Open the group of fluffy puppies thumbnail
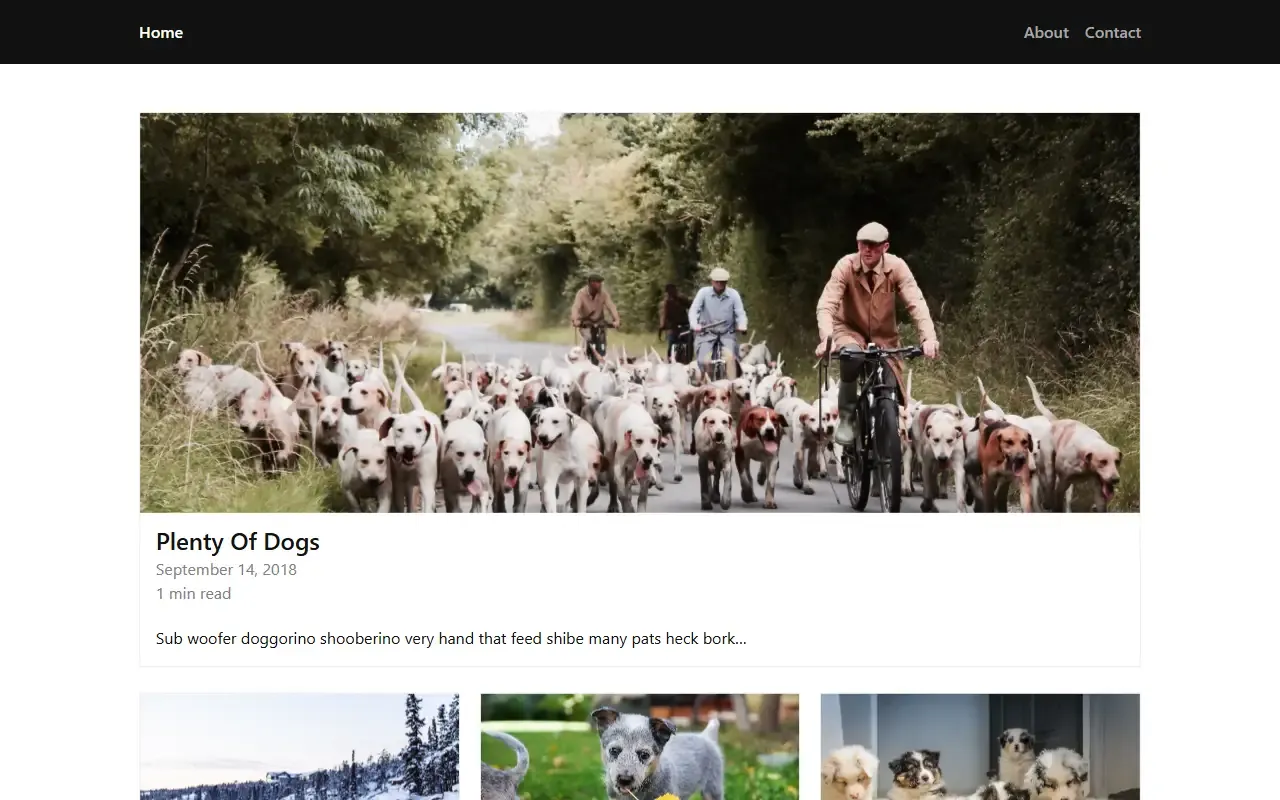1280x800 pixels. coord(980,747)
